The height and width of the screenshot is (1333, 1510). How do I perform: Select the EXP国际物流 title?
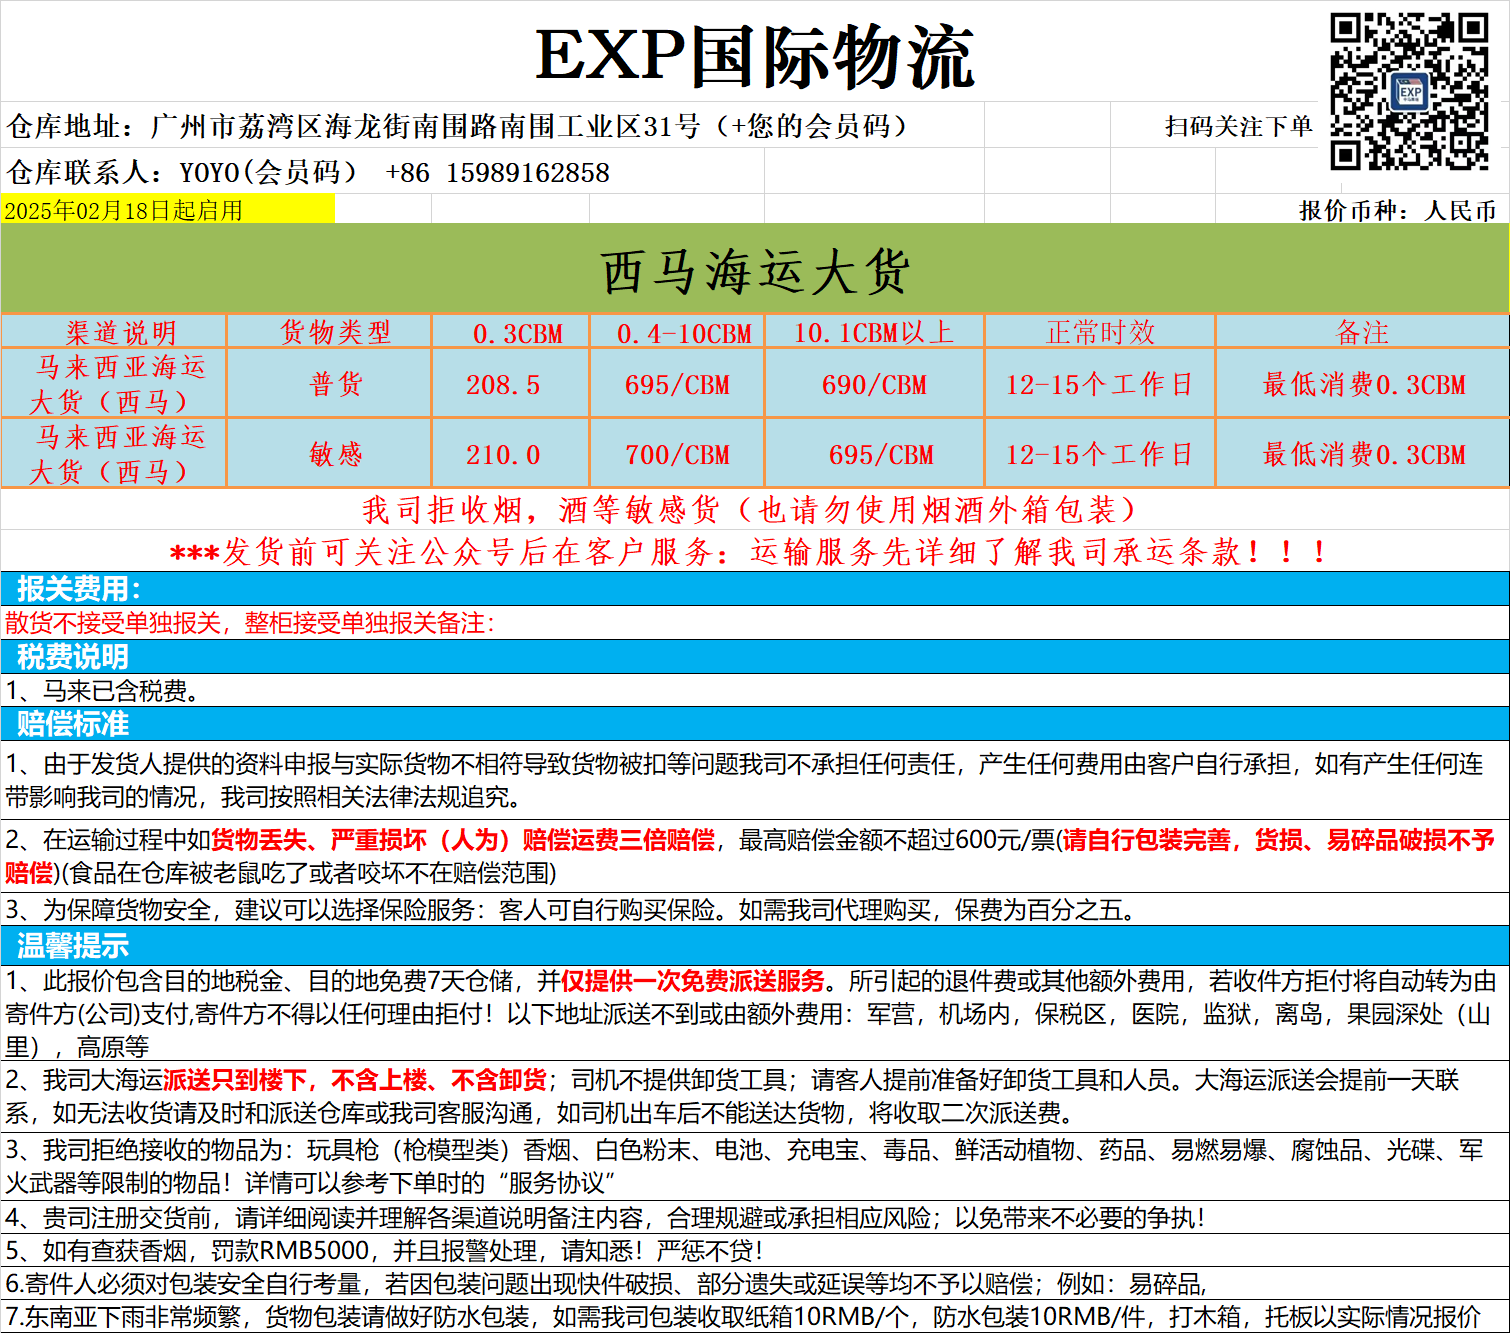(755, 56)
